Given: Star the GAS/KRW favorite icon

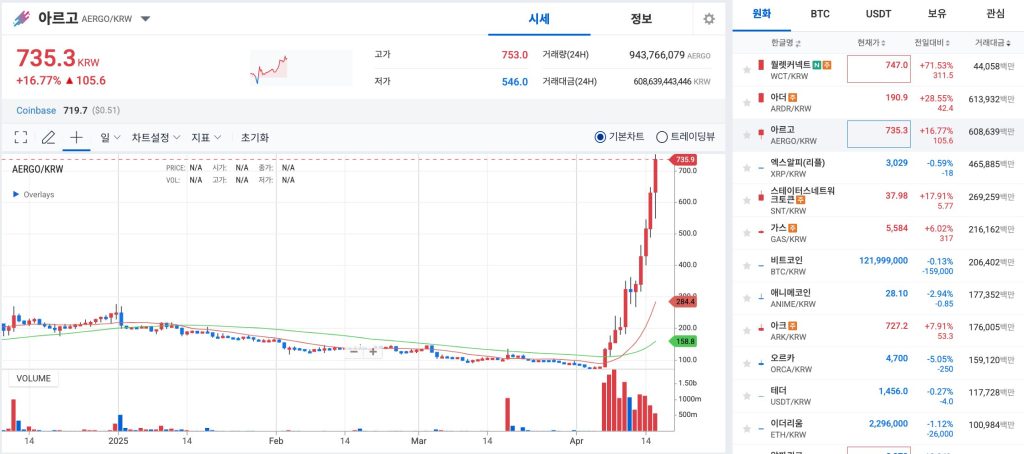Looking at the screenshot, I should [x=746, y=233].
